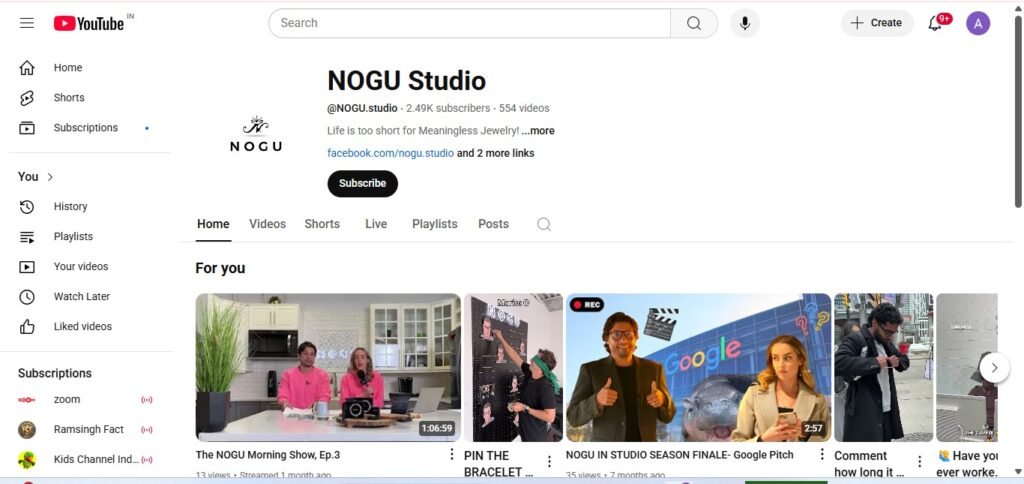Click the For you heading
Image resolution: width=1024 pixels, height=484 pixels.
(x=221, y=268)
